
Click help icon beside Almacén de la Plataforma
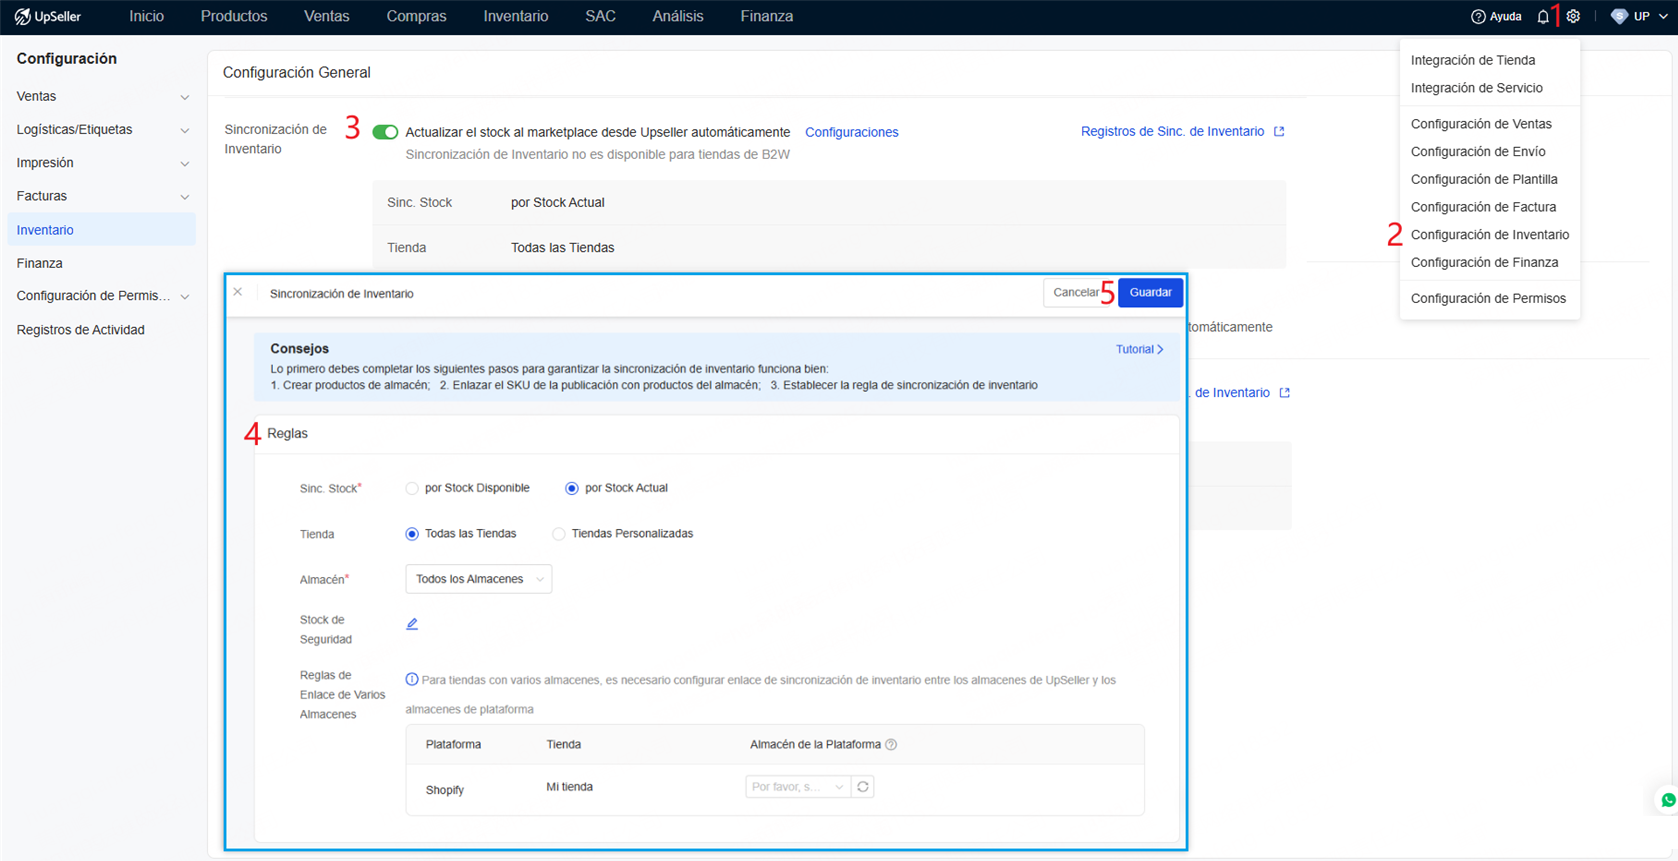click(891, 744)
